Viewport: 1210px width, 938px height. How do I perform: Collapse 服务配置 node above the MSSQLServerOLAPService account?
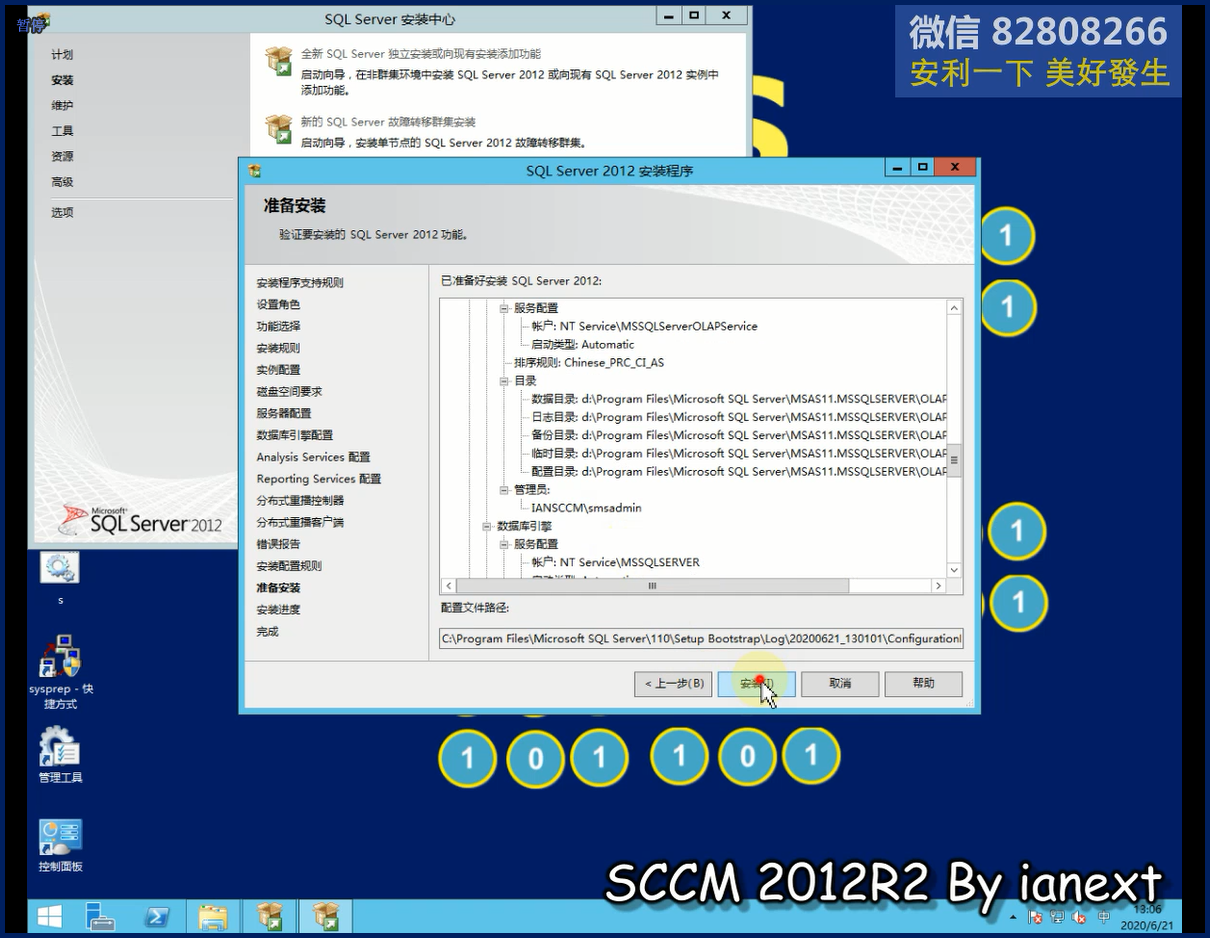tap(504, 308)
